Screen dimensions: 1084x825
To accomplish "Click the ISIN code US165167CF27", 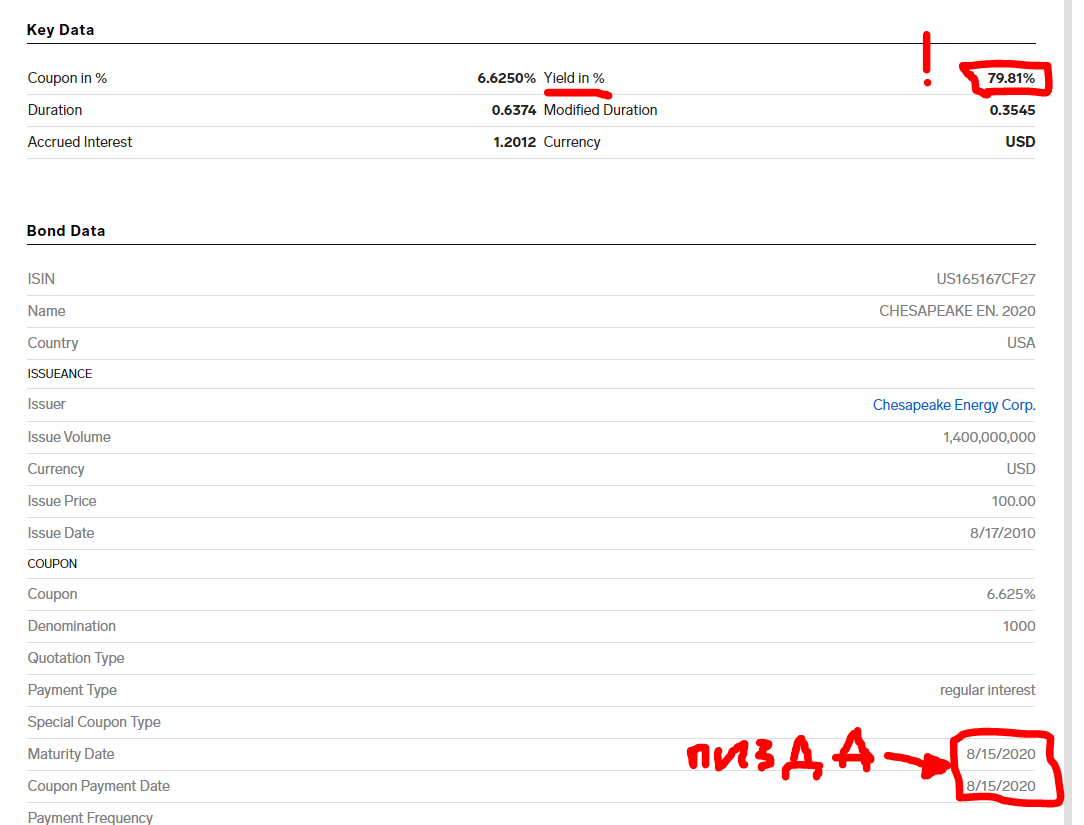I will (x=985, y=279).
